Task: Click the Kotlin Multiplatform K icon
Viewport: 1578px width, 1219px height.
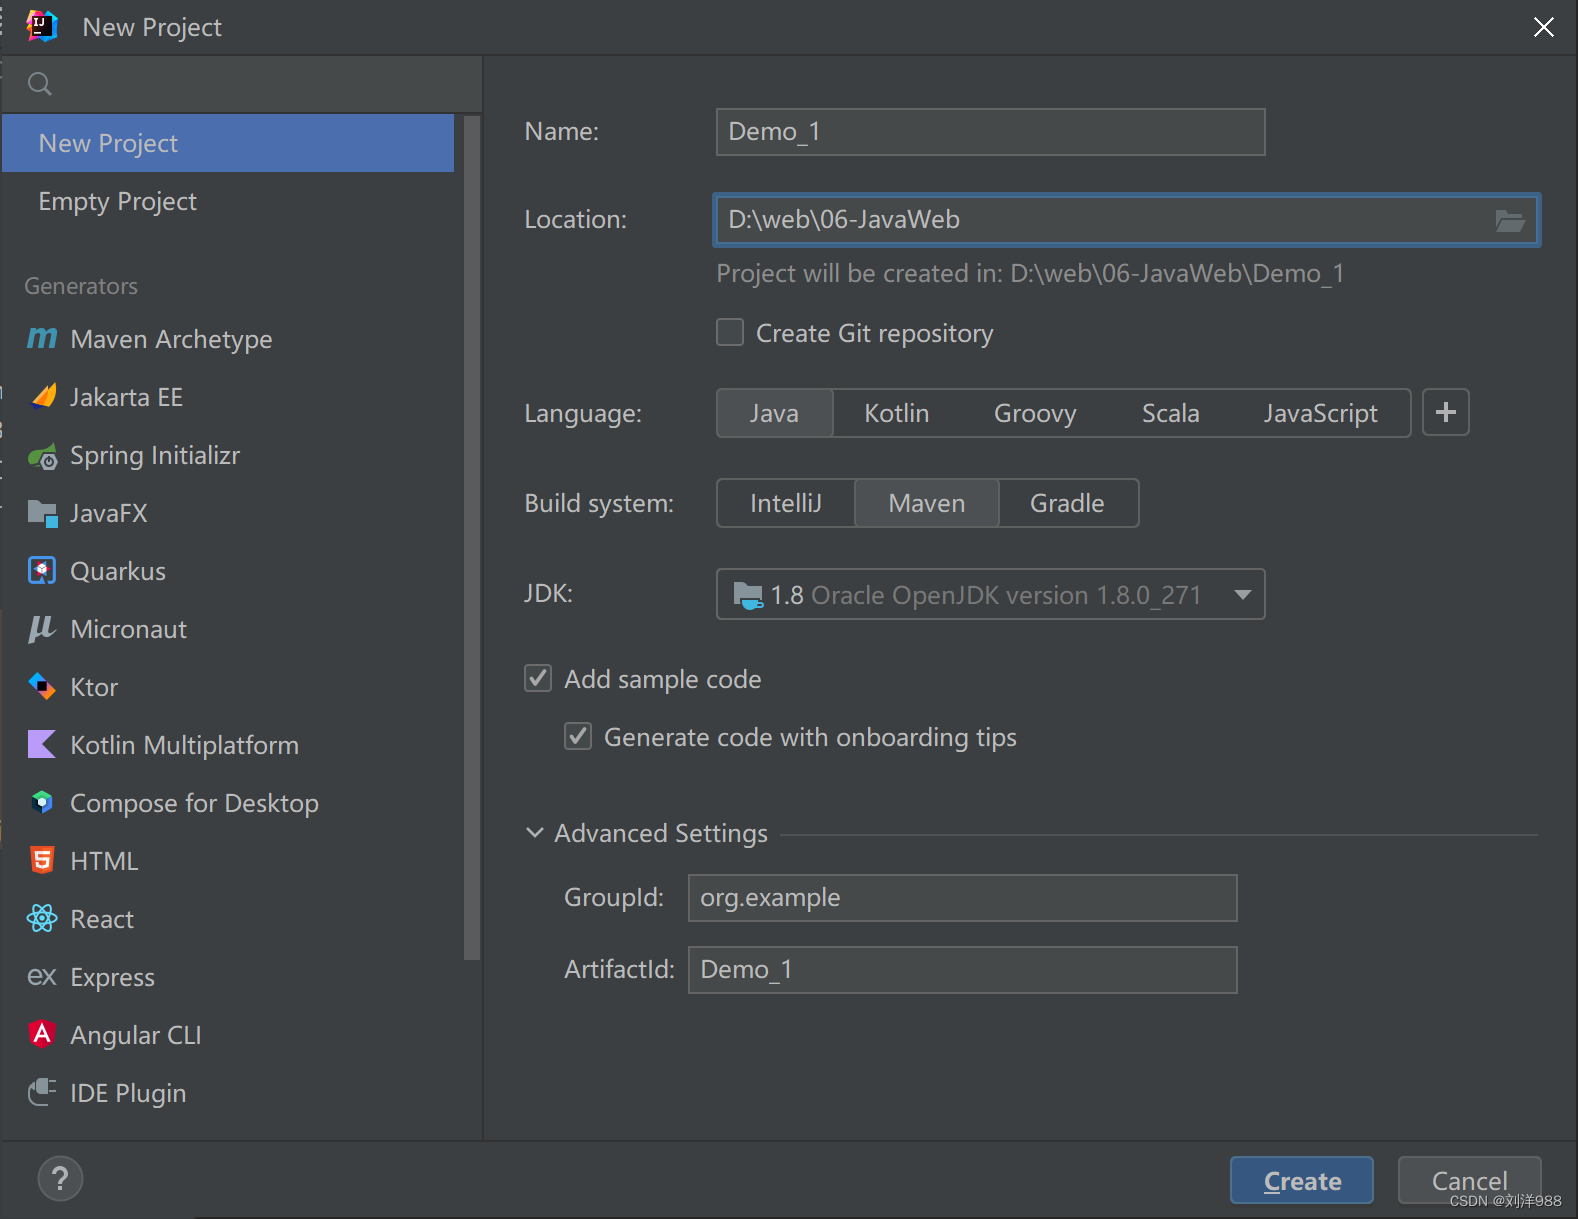Action: click(42, 745)
